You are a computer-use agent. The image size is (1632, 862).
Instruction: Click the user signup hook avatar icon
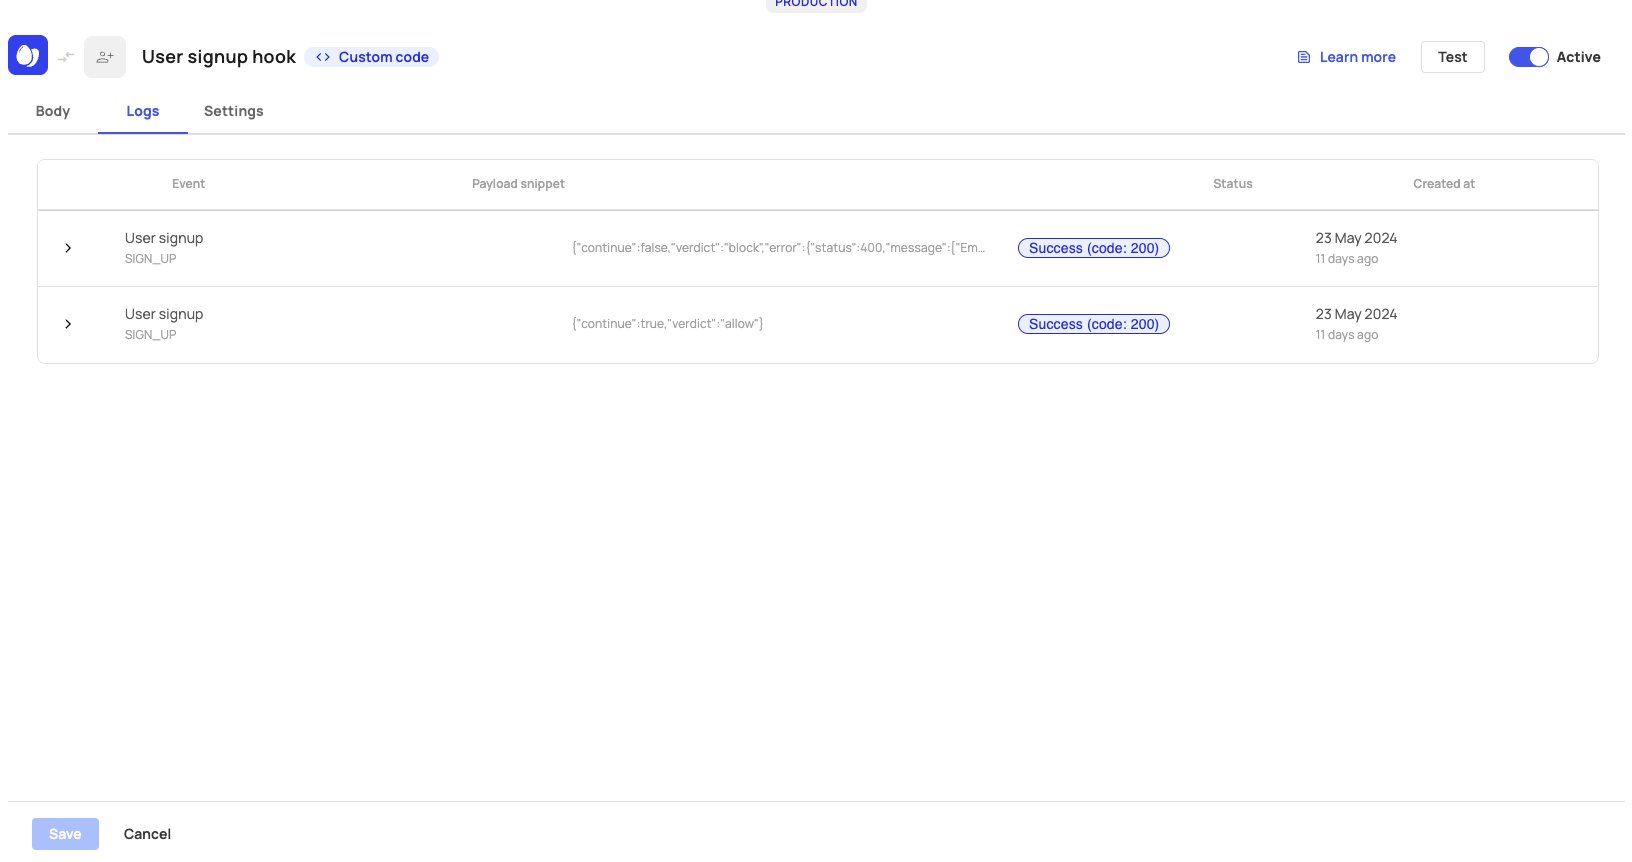(105, 57)
